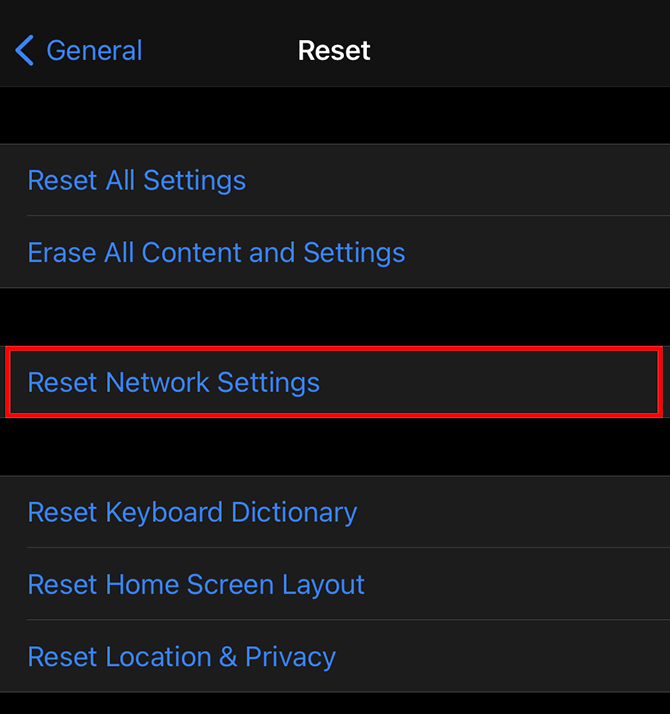Click the word "Layout" in Home Screen row
This screenshot has height=714, width=670.
pos(324,584)
